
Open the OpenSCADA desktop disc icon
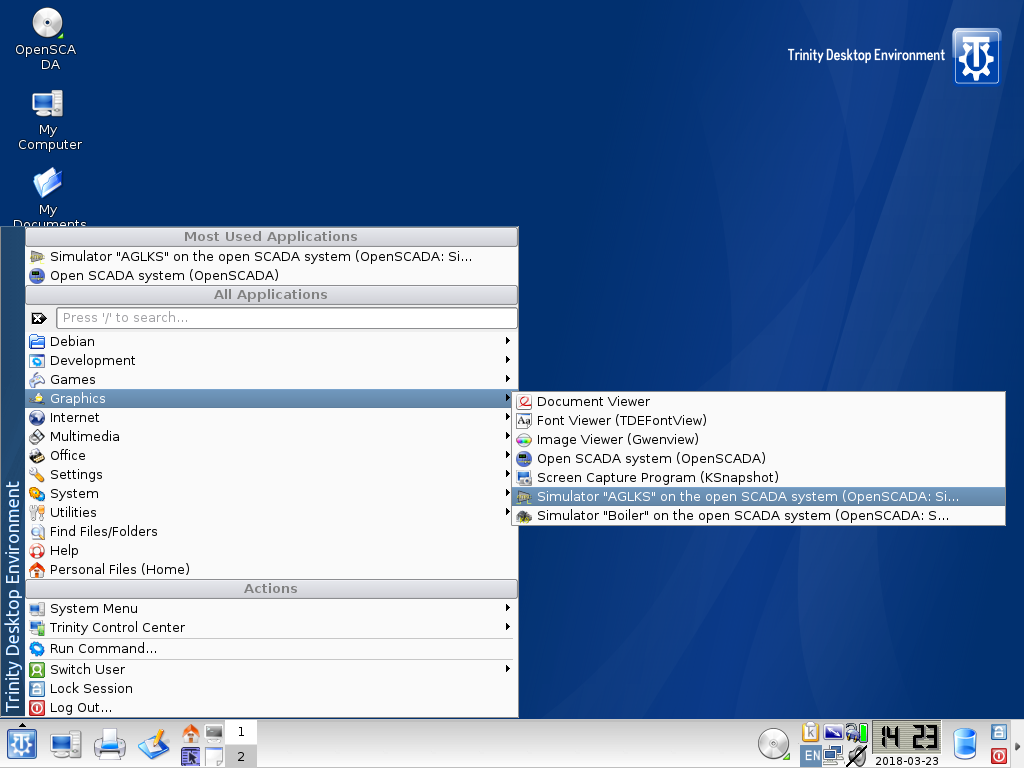(x=46, y=24)
